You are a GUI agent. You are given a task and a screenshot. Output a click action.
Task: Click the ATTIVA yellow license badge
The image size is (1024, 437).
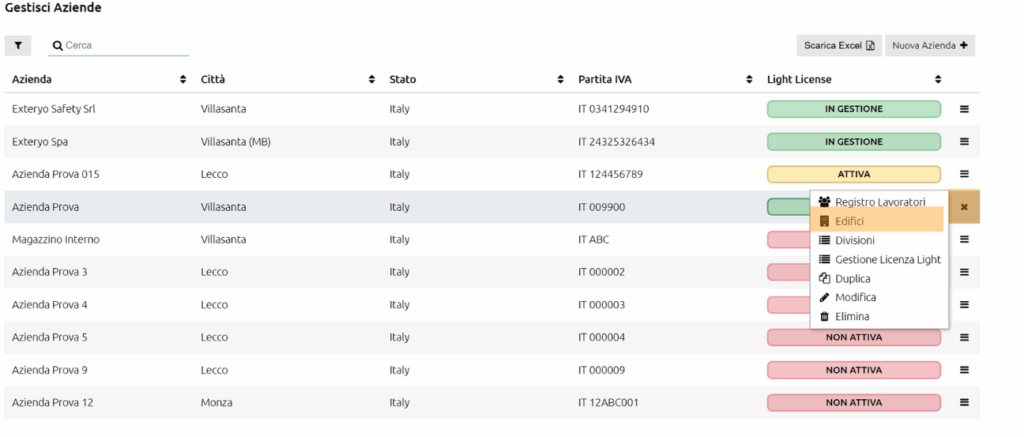[x=854, y=174]
